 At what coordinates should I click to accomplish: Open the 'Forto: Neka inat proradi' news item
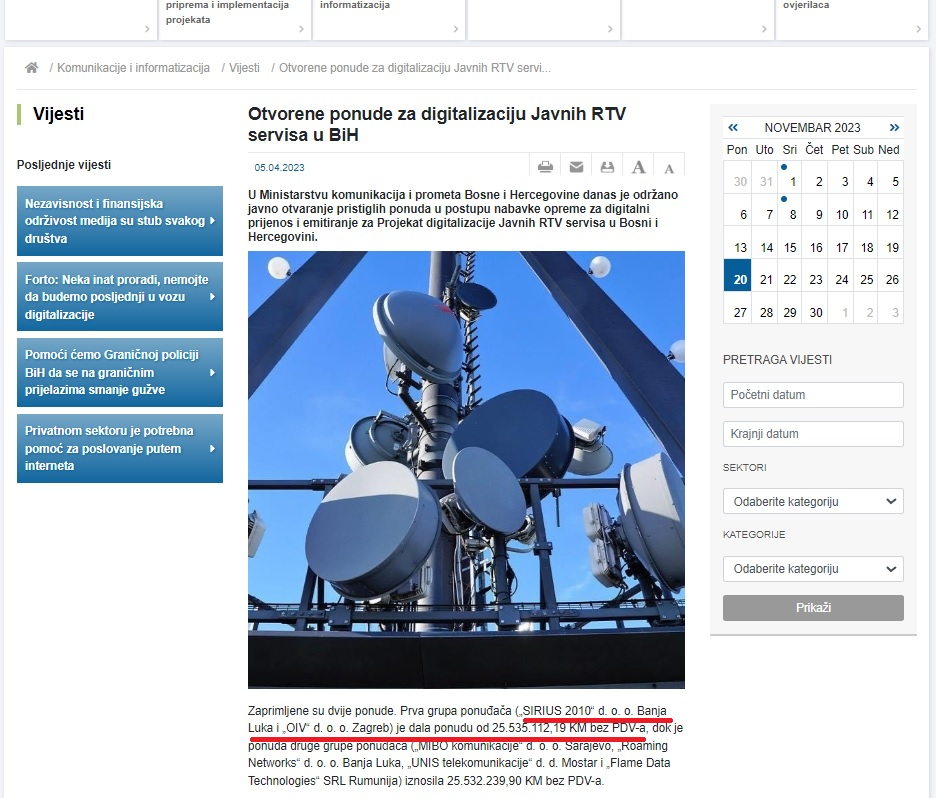point(119,297)
